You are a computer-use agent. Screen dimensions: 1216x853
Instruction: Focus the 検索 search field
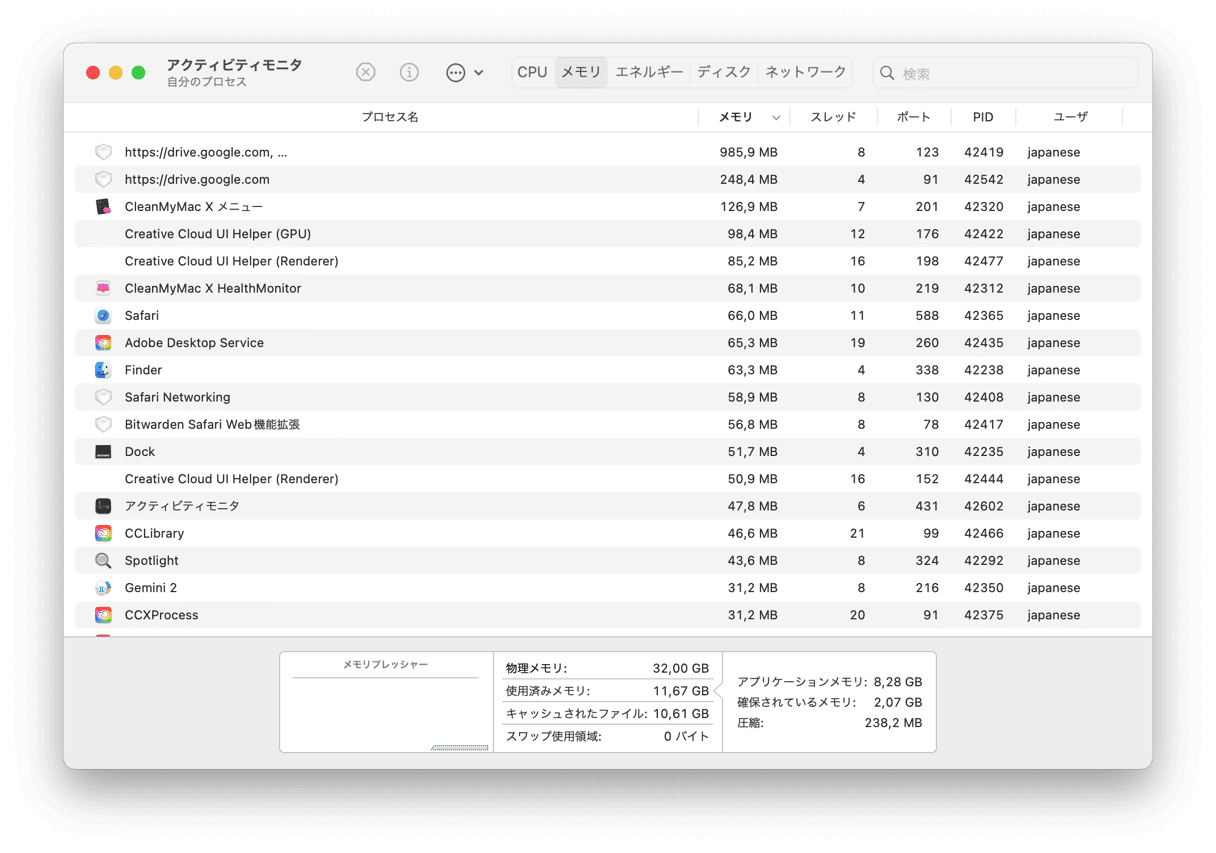[1005, 73]
